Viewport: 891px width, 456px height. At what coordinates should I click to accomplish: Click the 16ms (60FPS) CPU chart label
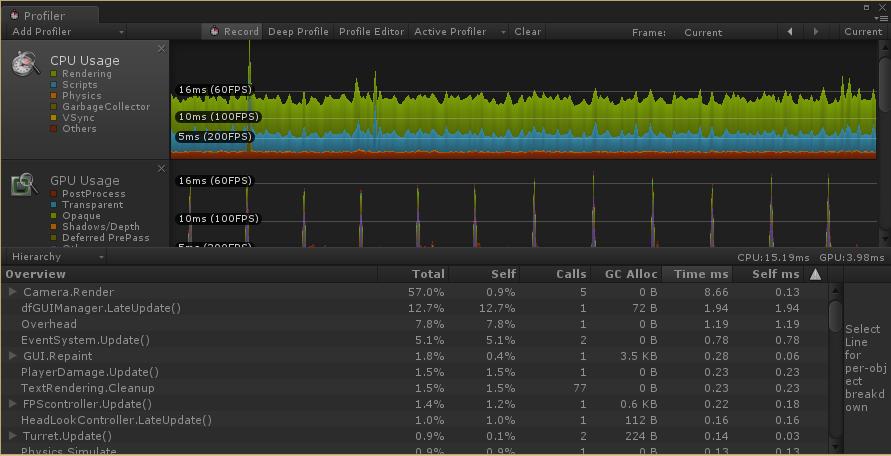(x=215, y=89)
